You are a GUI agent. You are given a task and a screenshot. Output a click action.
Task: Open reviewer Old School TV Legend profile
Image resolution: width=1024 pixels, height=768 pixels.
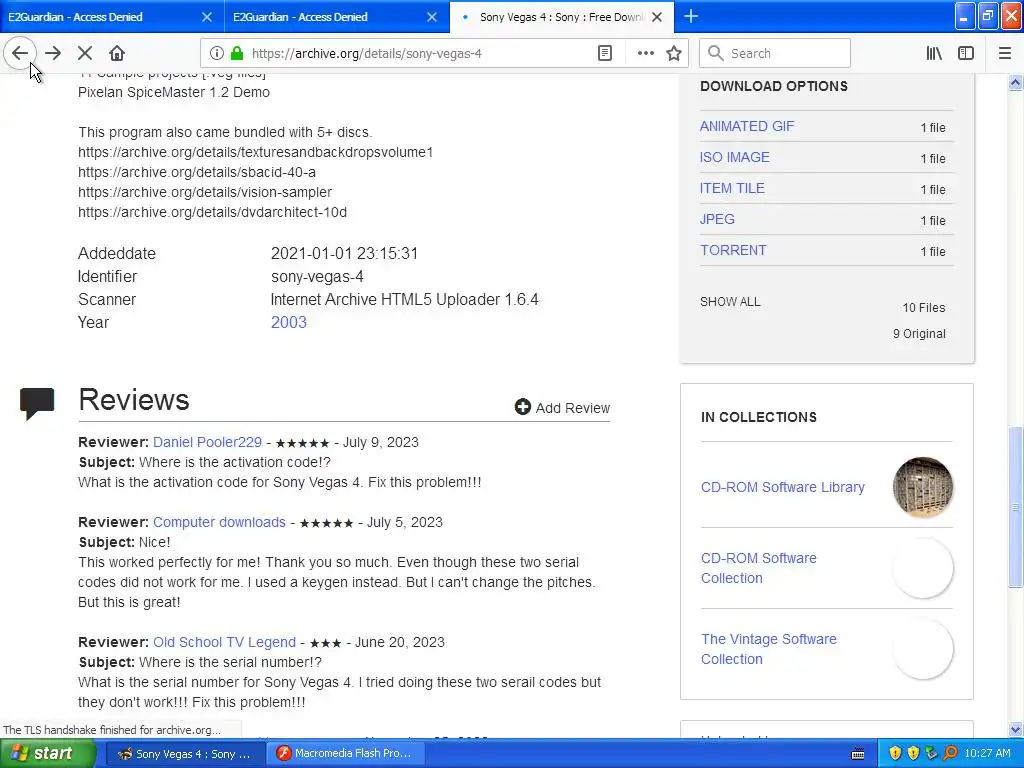click(x=224, y=642)
